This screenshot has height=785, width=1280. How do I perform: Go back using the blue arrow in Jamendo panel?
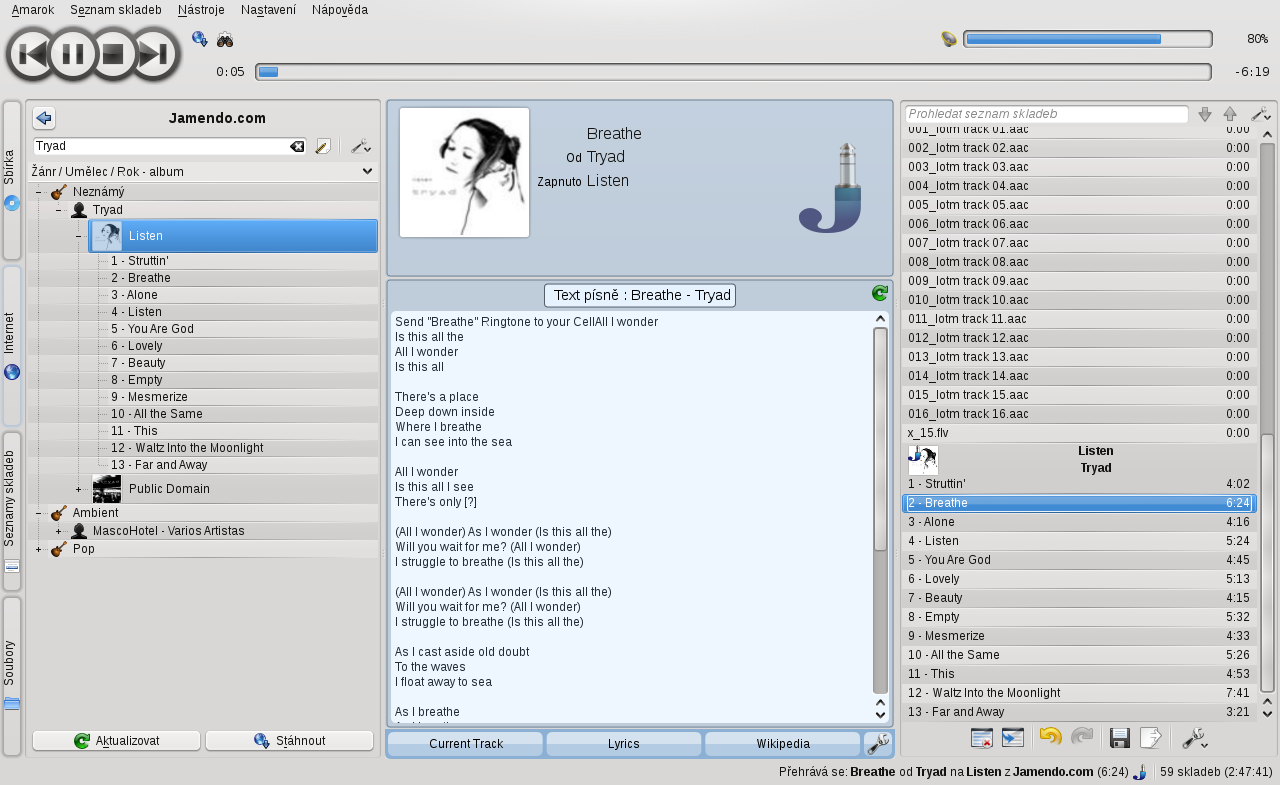(x=44, y=118)
